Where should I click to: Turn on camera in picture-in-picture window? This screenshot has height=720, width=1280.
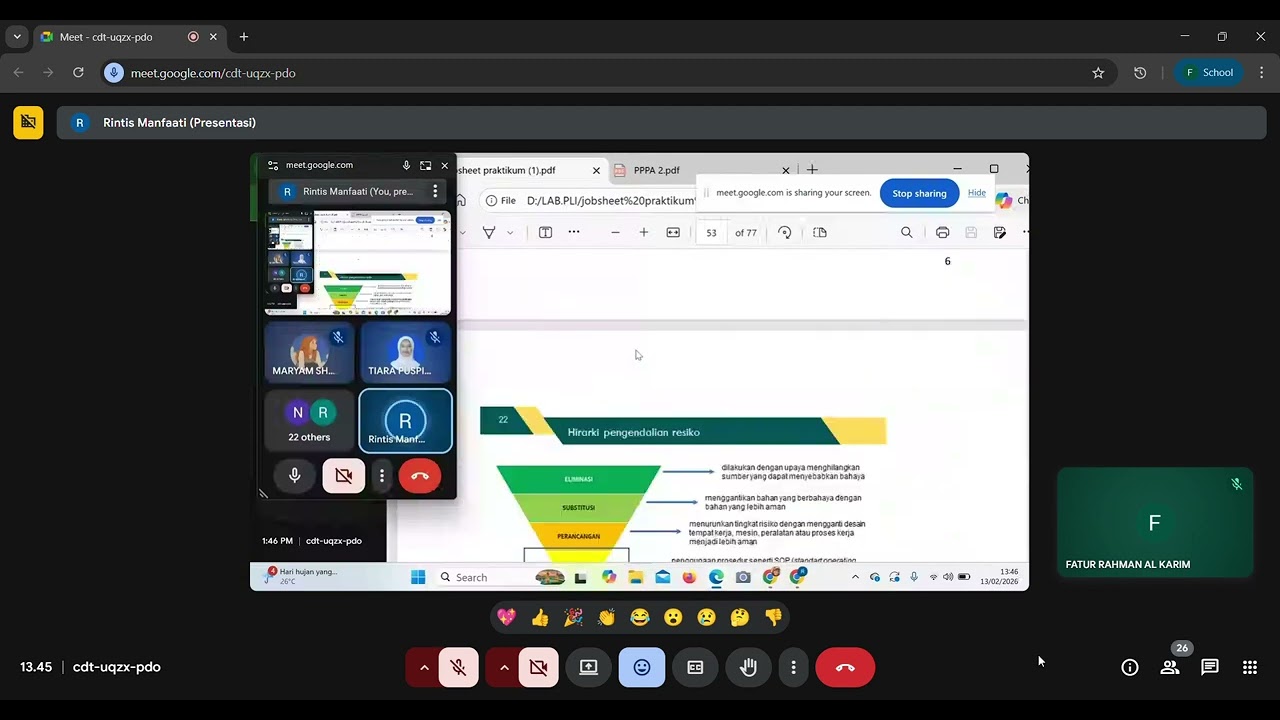click(x=344, y=476)
